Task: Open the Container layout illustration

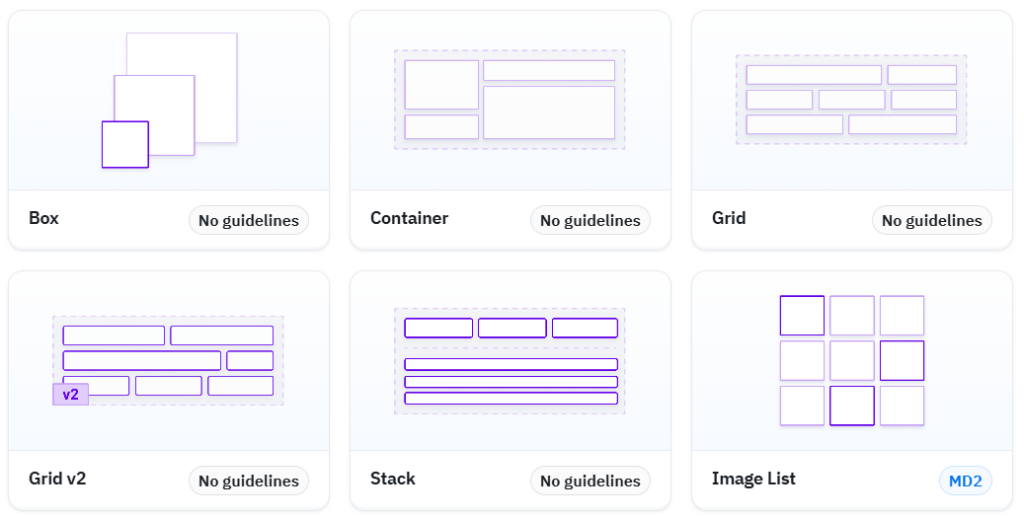Action: [510, 101]
